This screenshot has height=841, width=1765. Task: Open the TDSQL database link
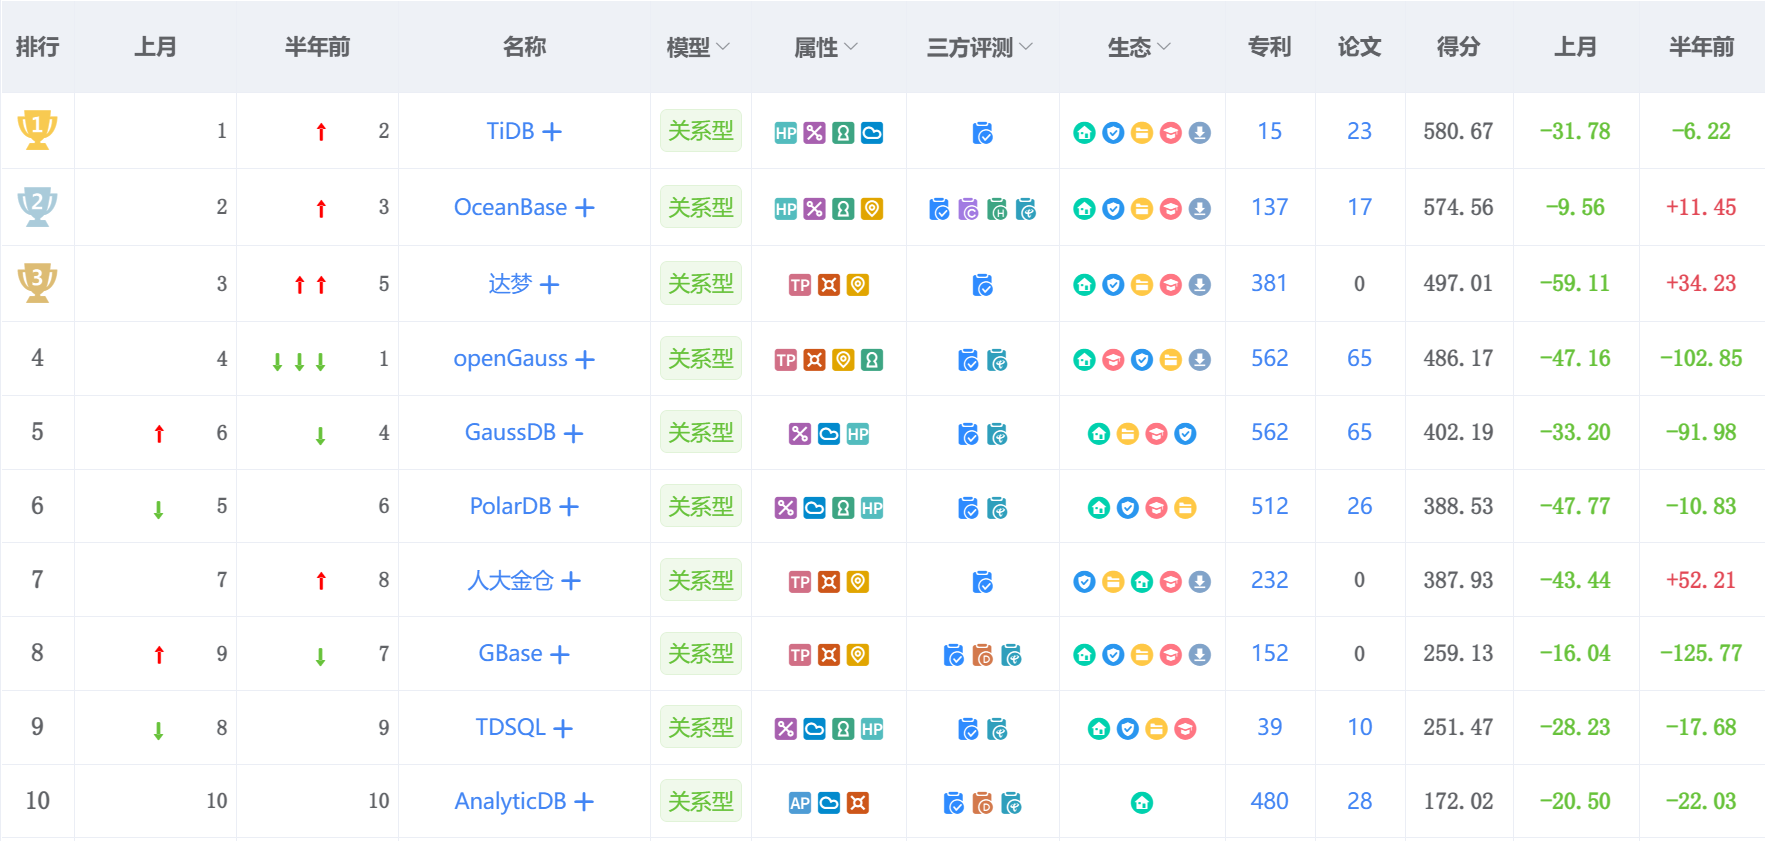click(510, 728)
